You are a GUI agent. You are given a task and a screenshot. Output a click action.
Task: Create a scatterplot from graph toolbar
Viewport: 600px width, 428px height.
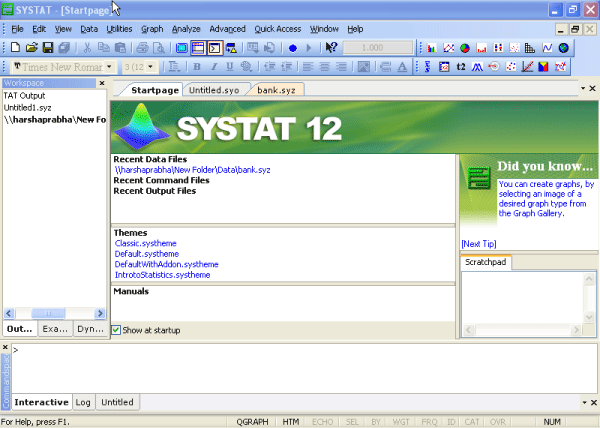point(515,48)
